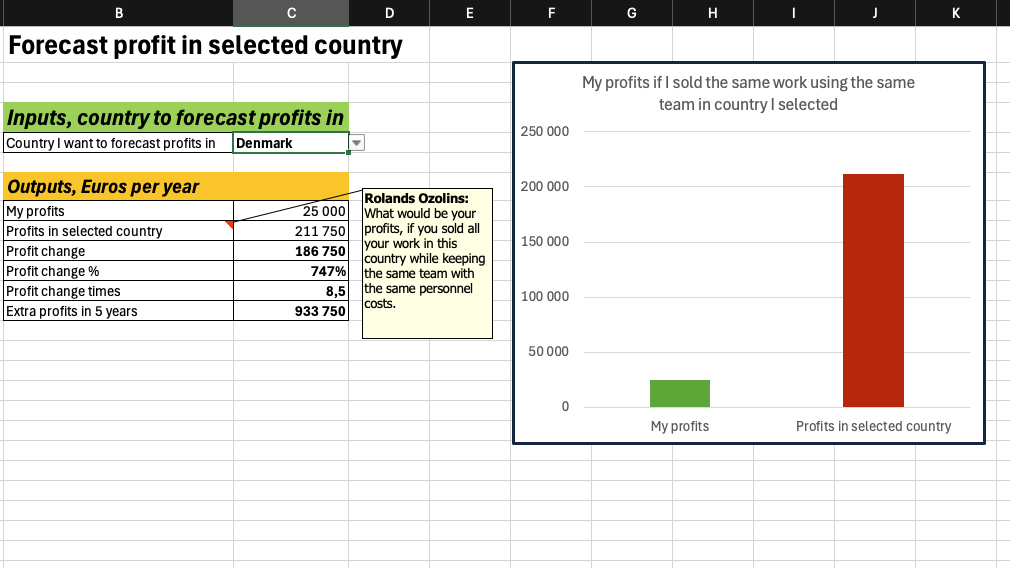Click the red comment indicator triangle
The width and height of the screenshot is (1010, 568).
point(230,225)
